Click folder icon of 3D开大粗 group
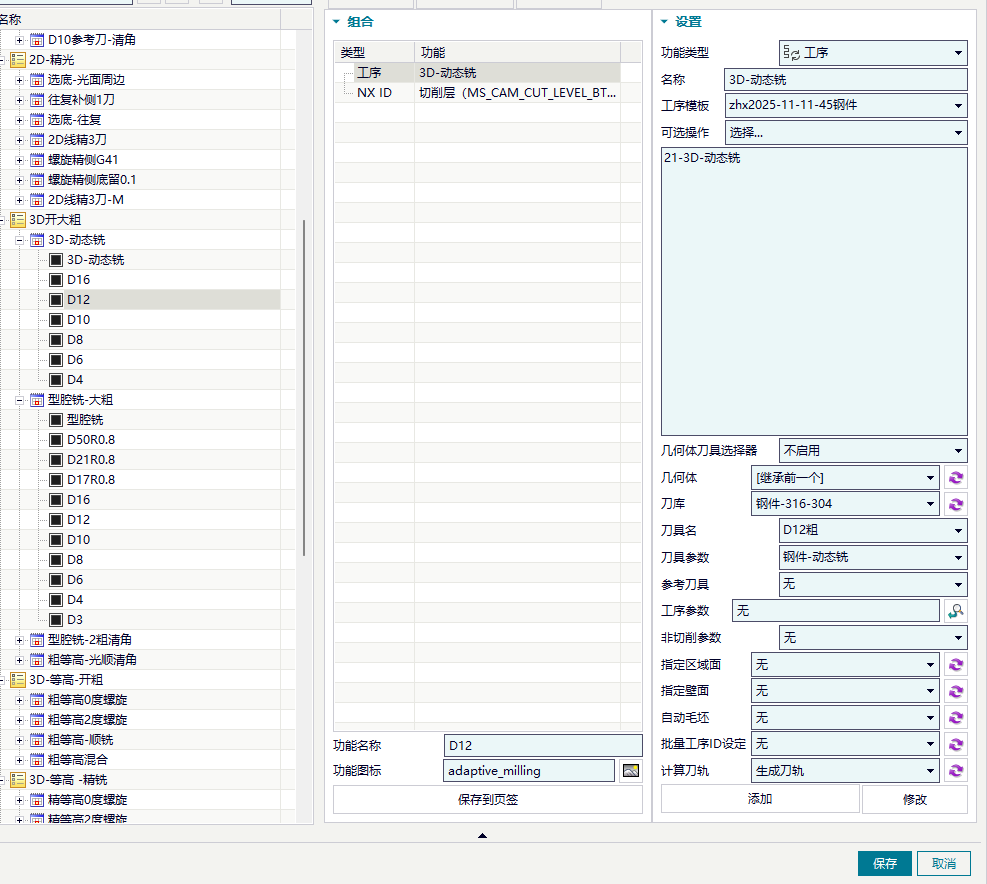The width and height of the screenshot is (987, 884). coord(18,220)
